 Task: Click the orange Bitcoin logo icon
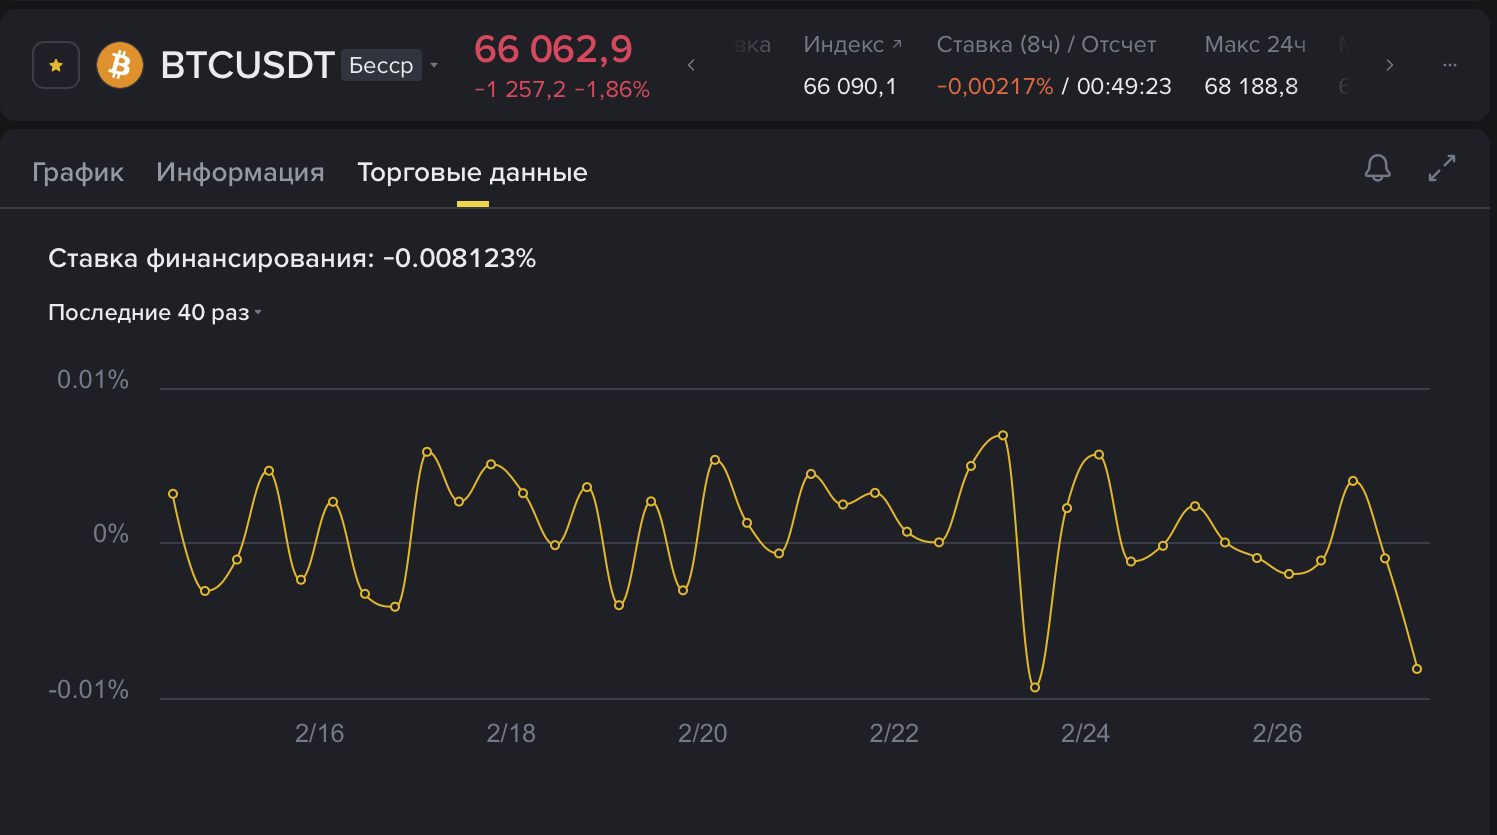pos(120,65)
